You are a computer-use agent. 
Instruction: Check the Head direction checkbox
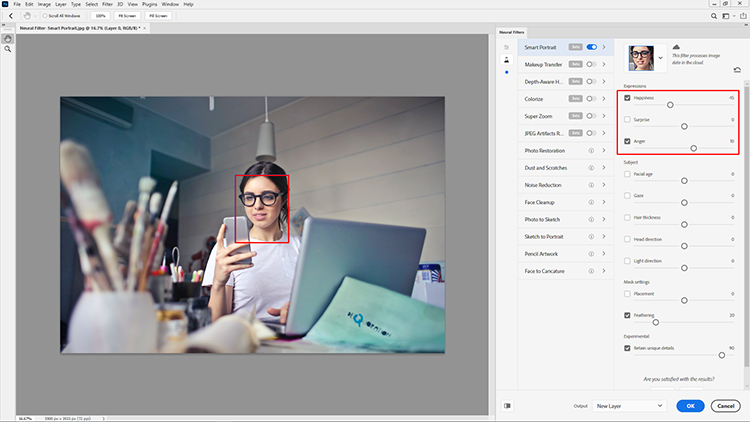coord(627,239)
